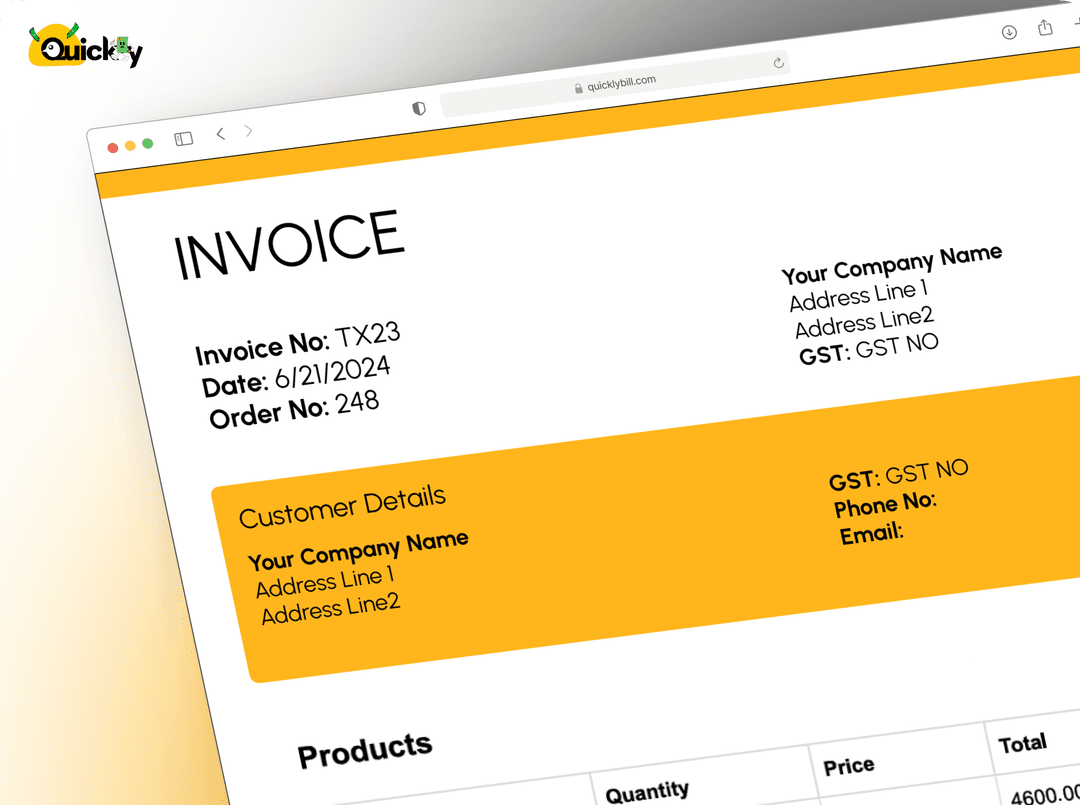This screenshot has width=1080, height=805.
Task: Maximize the browser with the green button
Action: 147,143
